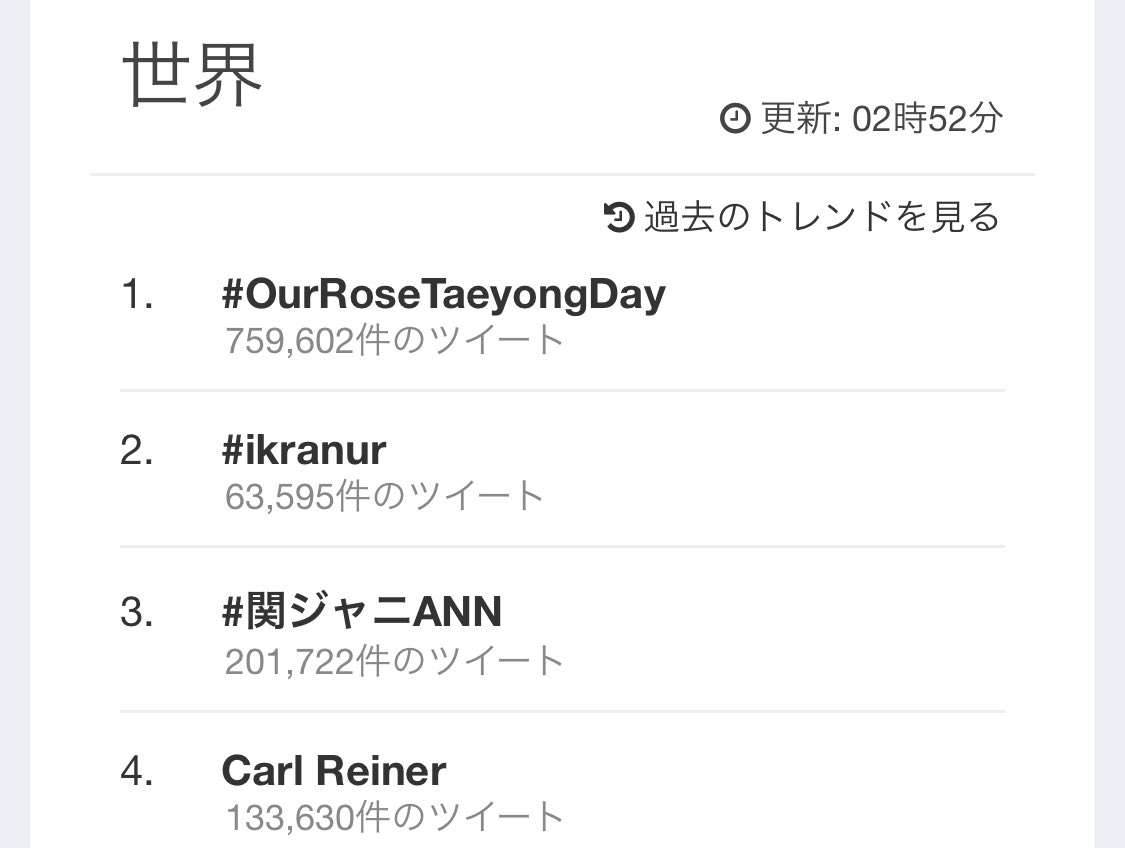Viewport: 1125px width, 848px height.
Task: Open the #OurRoseTaeyongDay trend
Action: [x=444, y=294]
